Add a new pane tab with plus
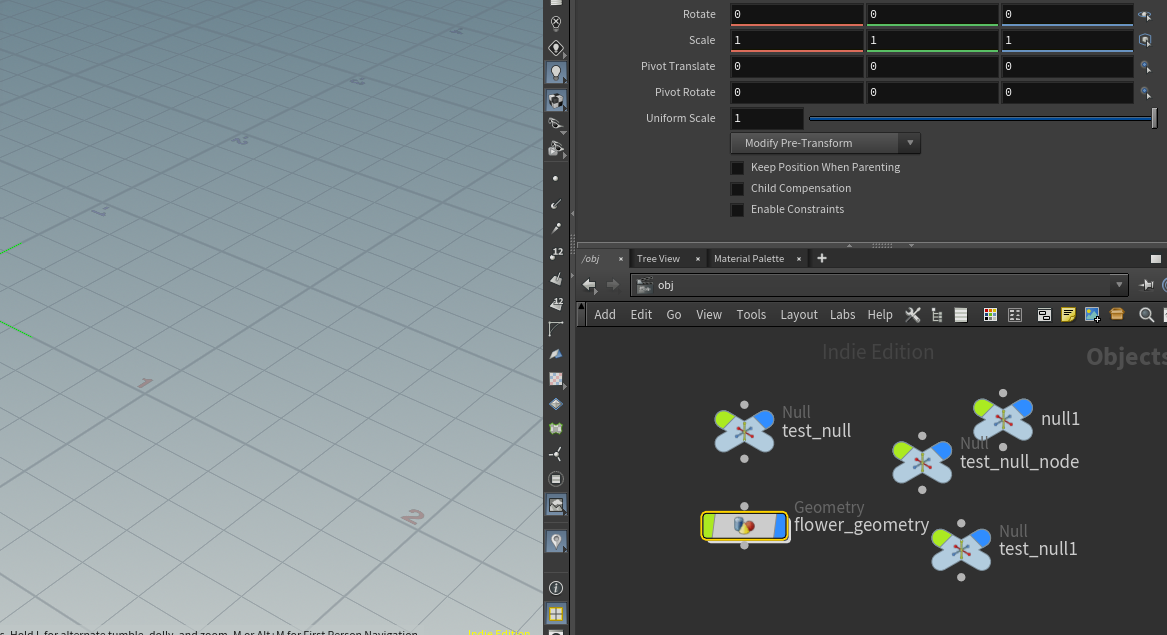 pos(822,258)
